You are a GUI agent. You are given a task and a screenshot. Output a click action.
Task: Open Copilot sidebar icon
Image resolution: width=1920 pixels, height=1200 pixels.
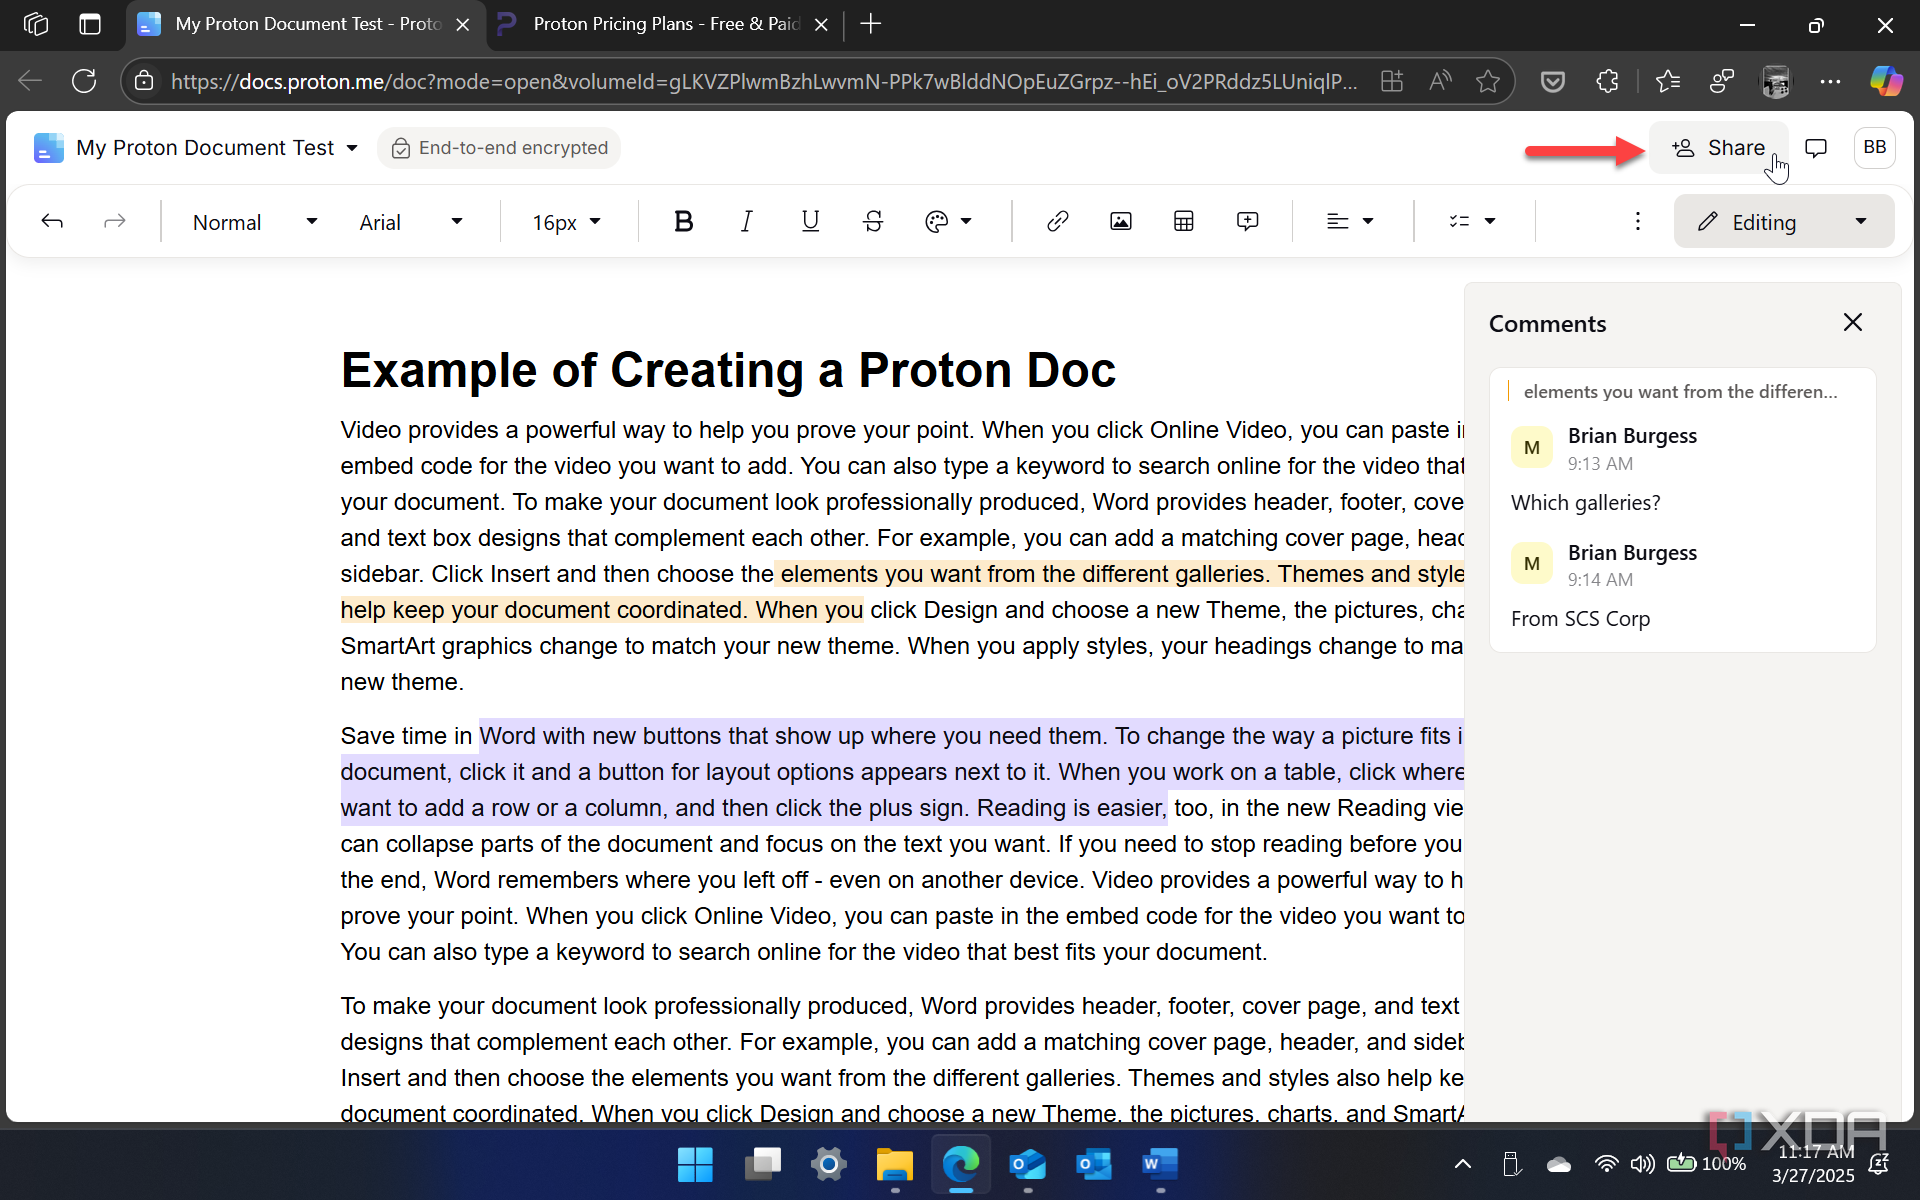(1886, 81)
